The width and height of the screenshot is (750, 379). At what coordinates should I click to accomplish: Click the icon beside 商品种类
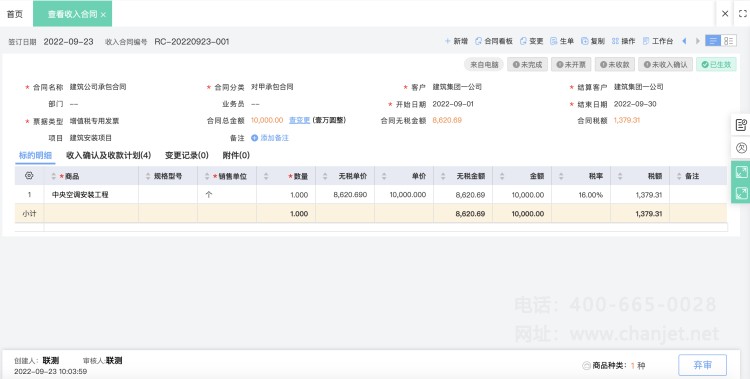point(586,366)
